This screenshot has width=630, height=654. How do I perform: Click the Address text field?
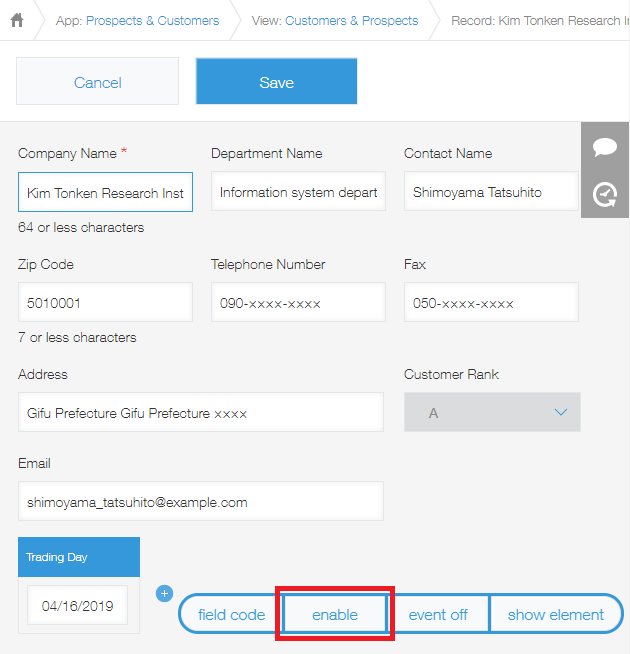pyautogui.click(x=201, y=412)
